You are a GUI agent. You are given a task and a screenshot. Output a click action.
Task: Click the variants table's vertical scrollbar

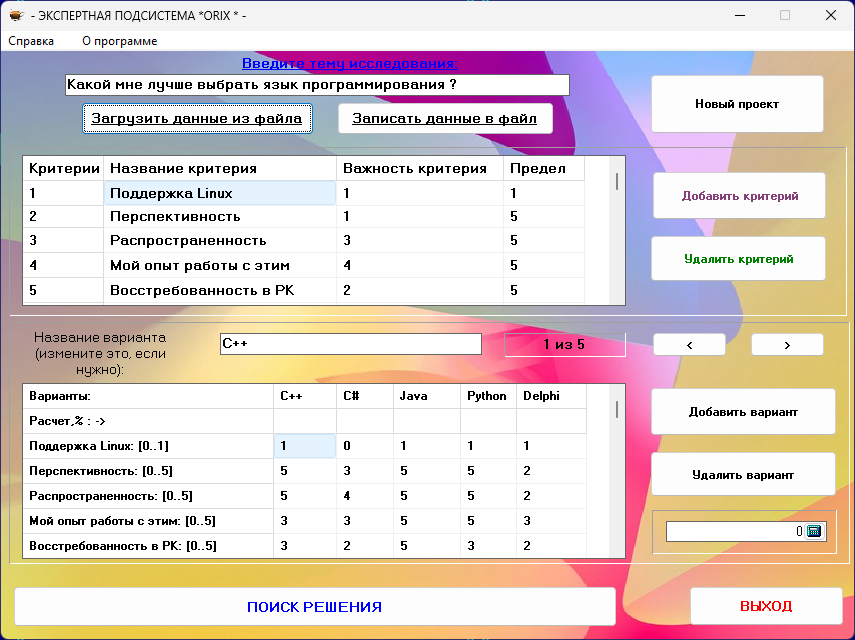(x=617, y=471)
